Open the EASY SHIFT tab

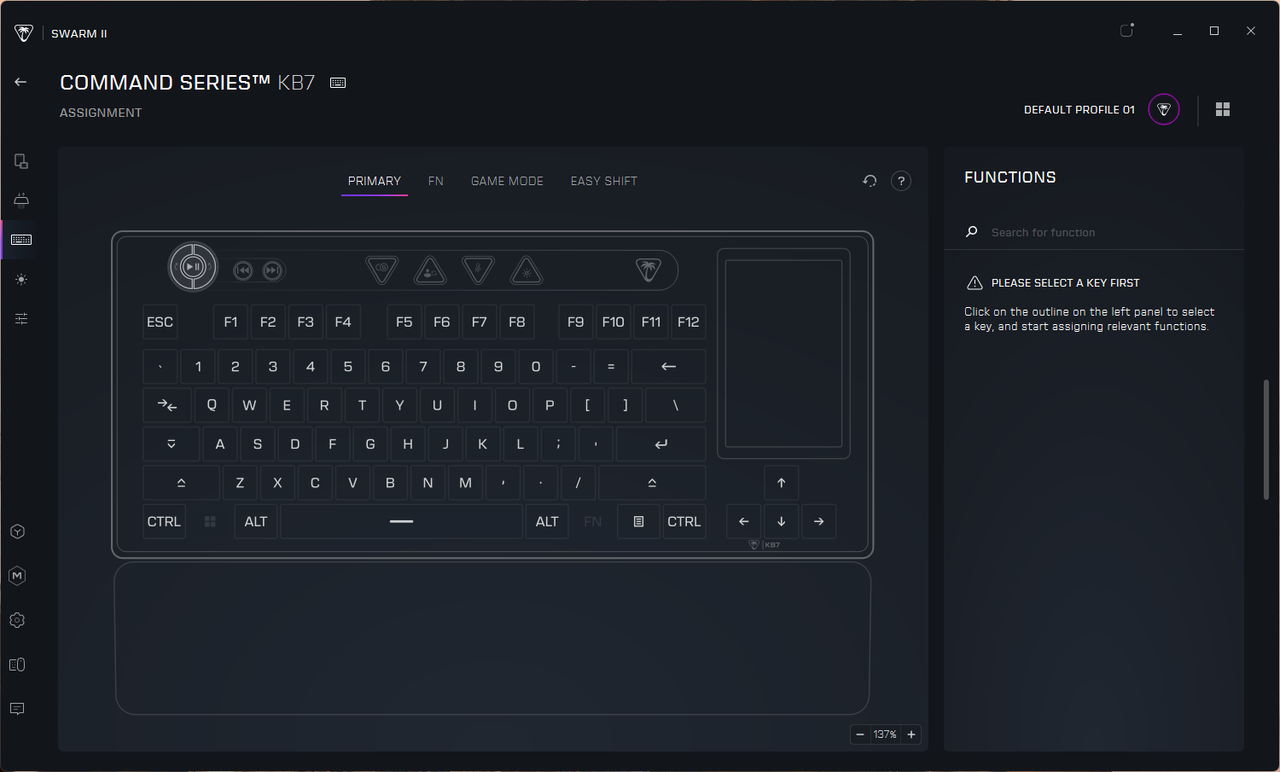coord(604,181)
